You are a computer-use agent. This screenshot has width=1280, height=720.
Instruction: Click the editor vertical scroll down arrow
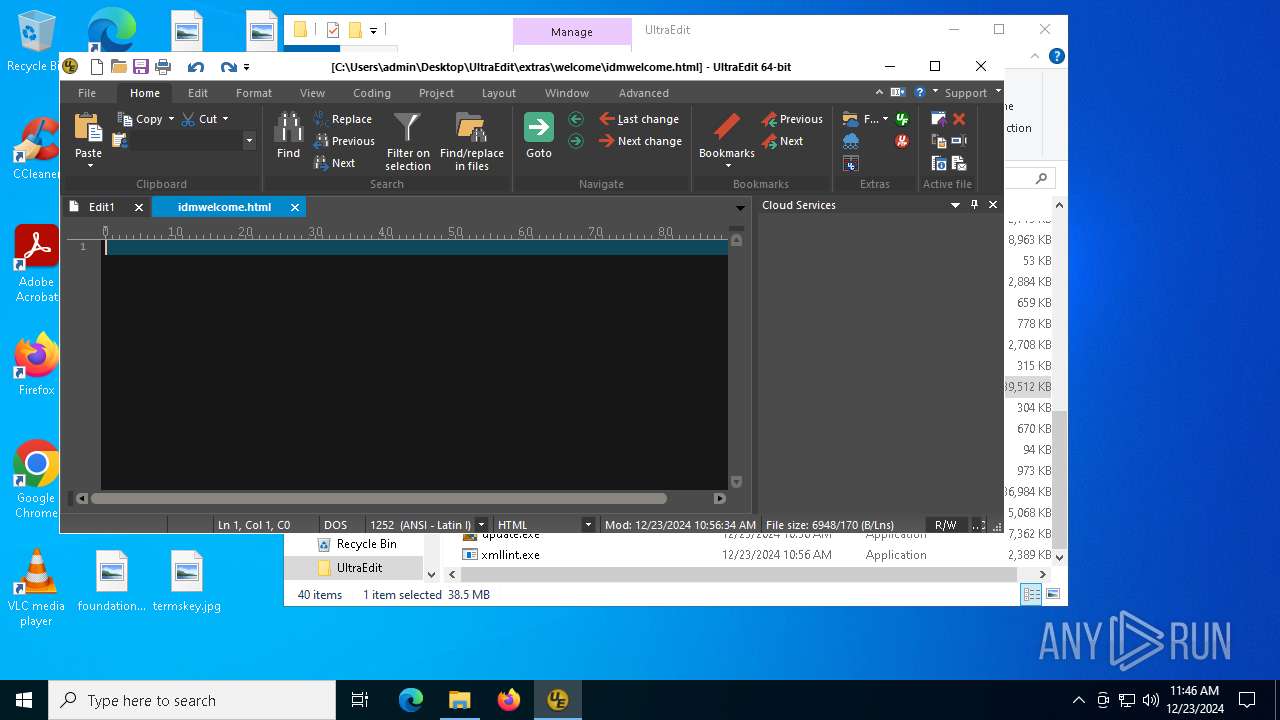pos(736,481)
